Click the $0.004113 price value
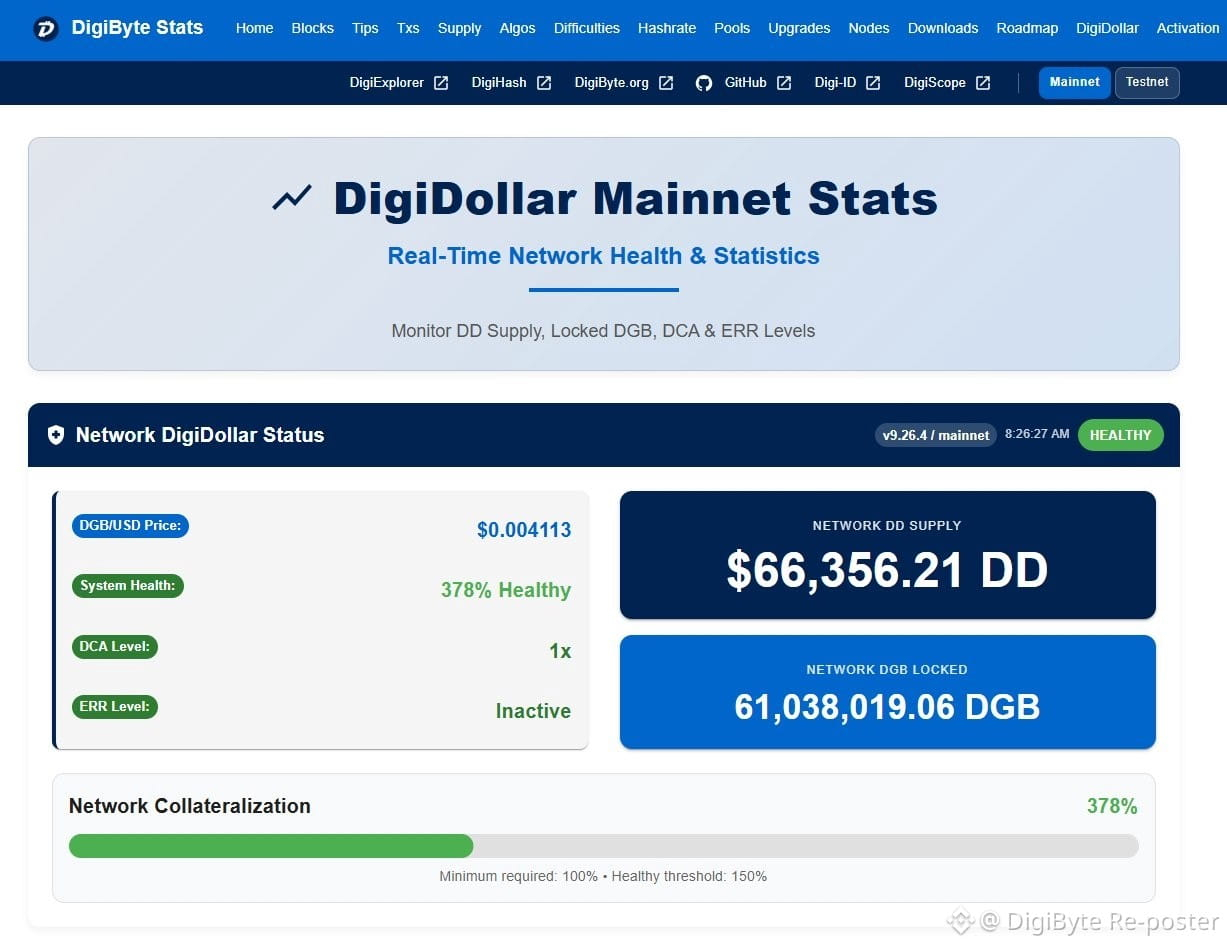Screen dimensions: 1227x946 tap(524, 530)
